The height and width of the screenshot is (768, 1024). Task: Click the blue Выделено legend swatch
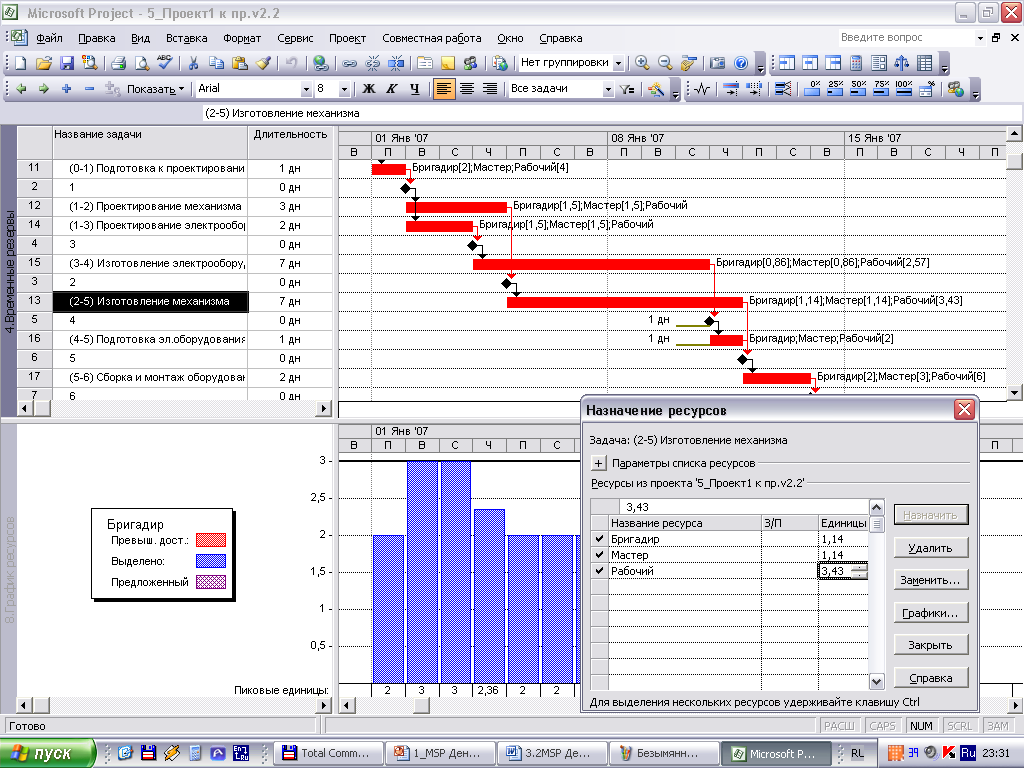click(211, 561)
